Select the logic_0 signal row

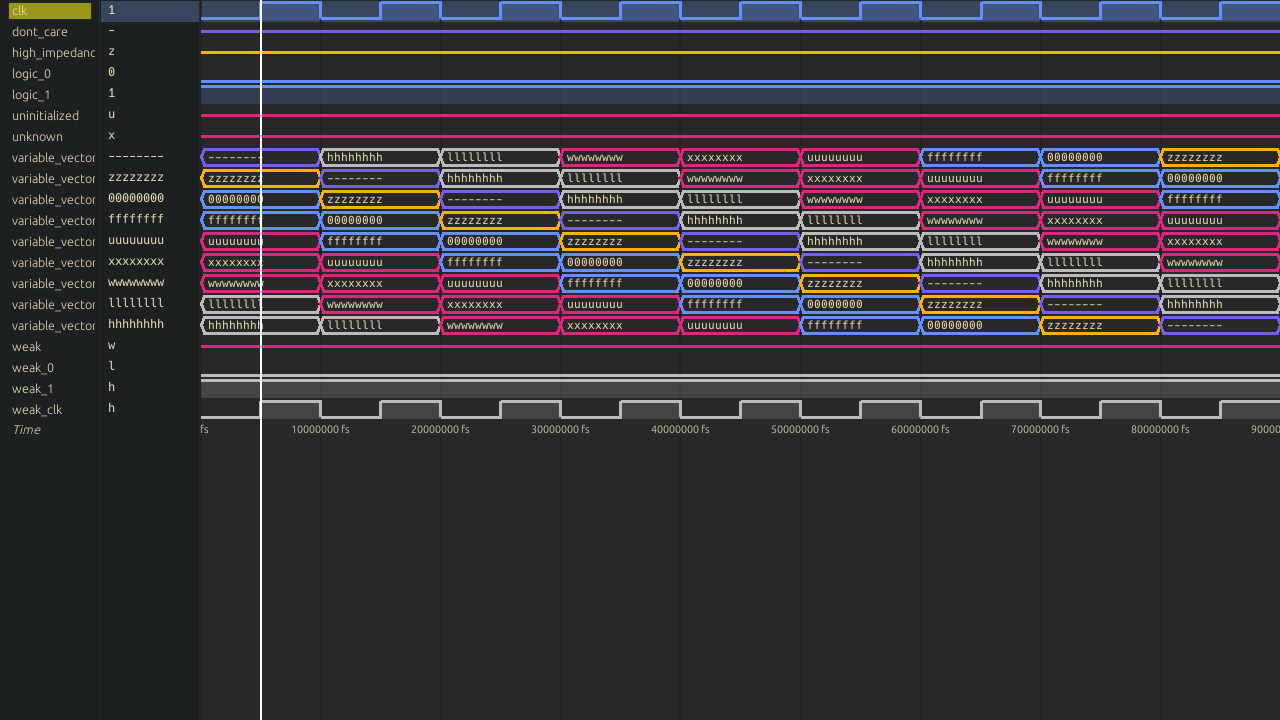click(31, 74)
